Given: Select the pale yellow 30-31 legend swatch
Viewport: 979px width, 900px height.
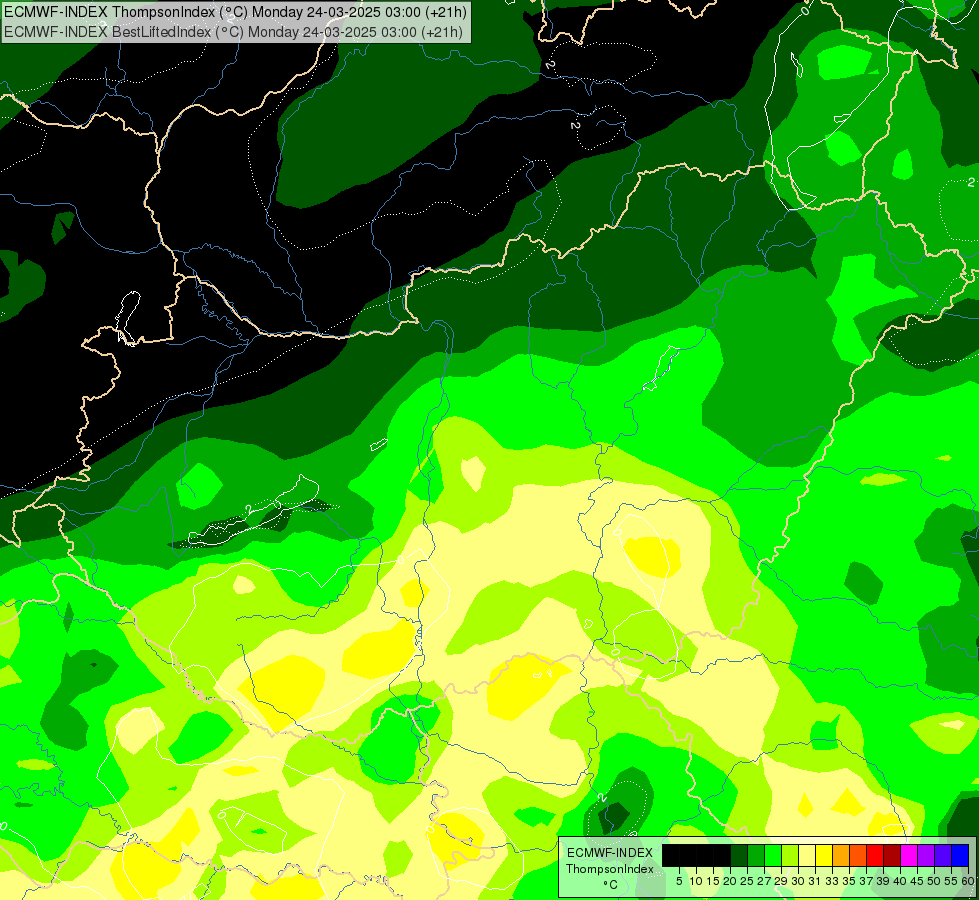Looking at the screenshot, I should (x=807, y=855).
